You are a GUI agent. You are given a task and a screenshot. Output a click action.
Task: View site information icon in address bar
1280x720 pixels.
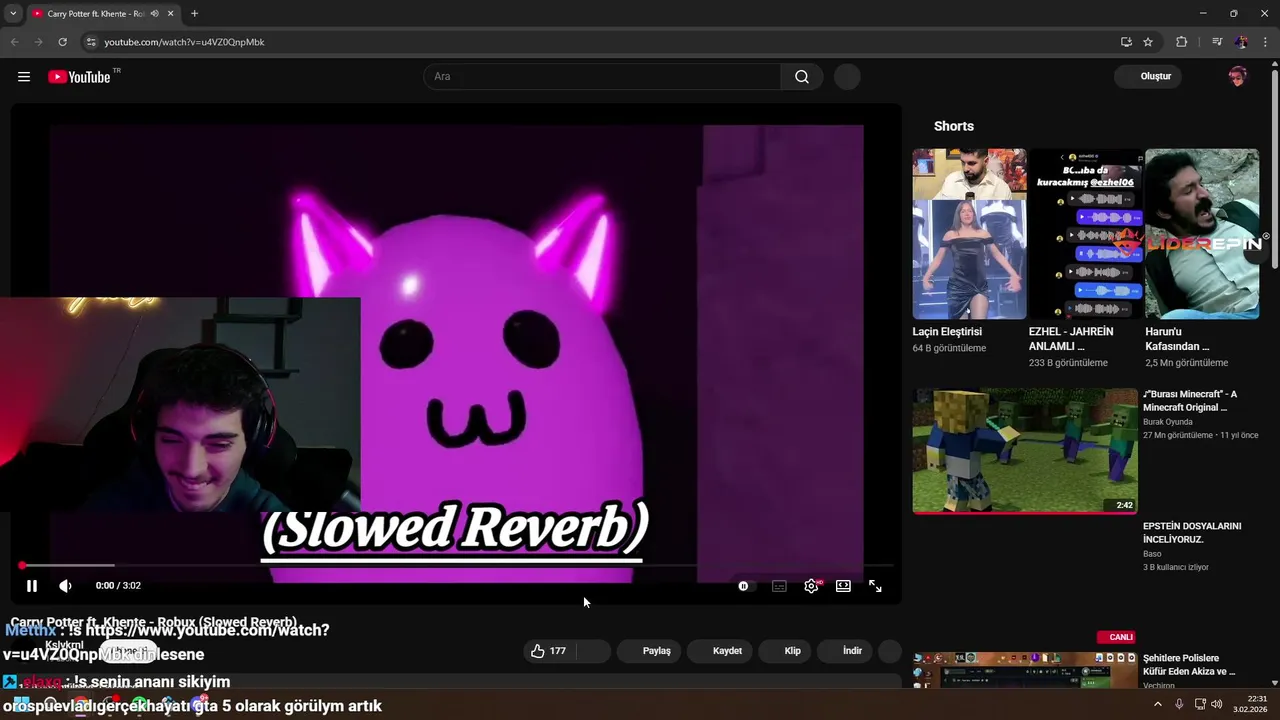pos(91,42)
